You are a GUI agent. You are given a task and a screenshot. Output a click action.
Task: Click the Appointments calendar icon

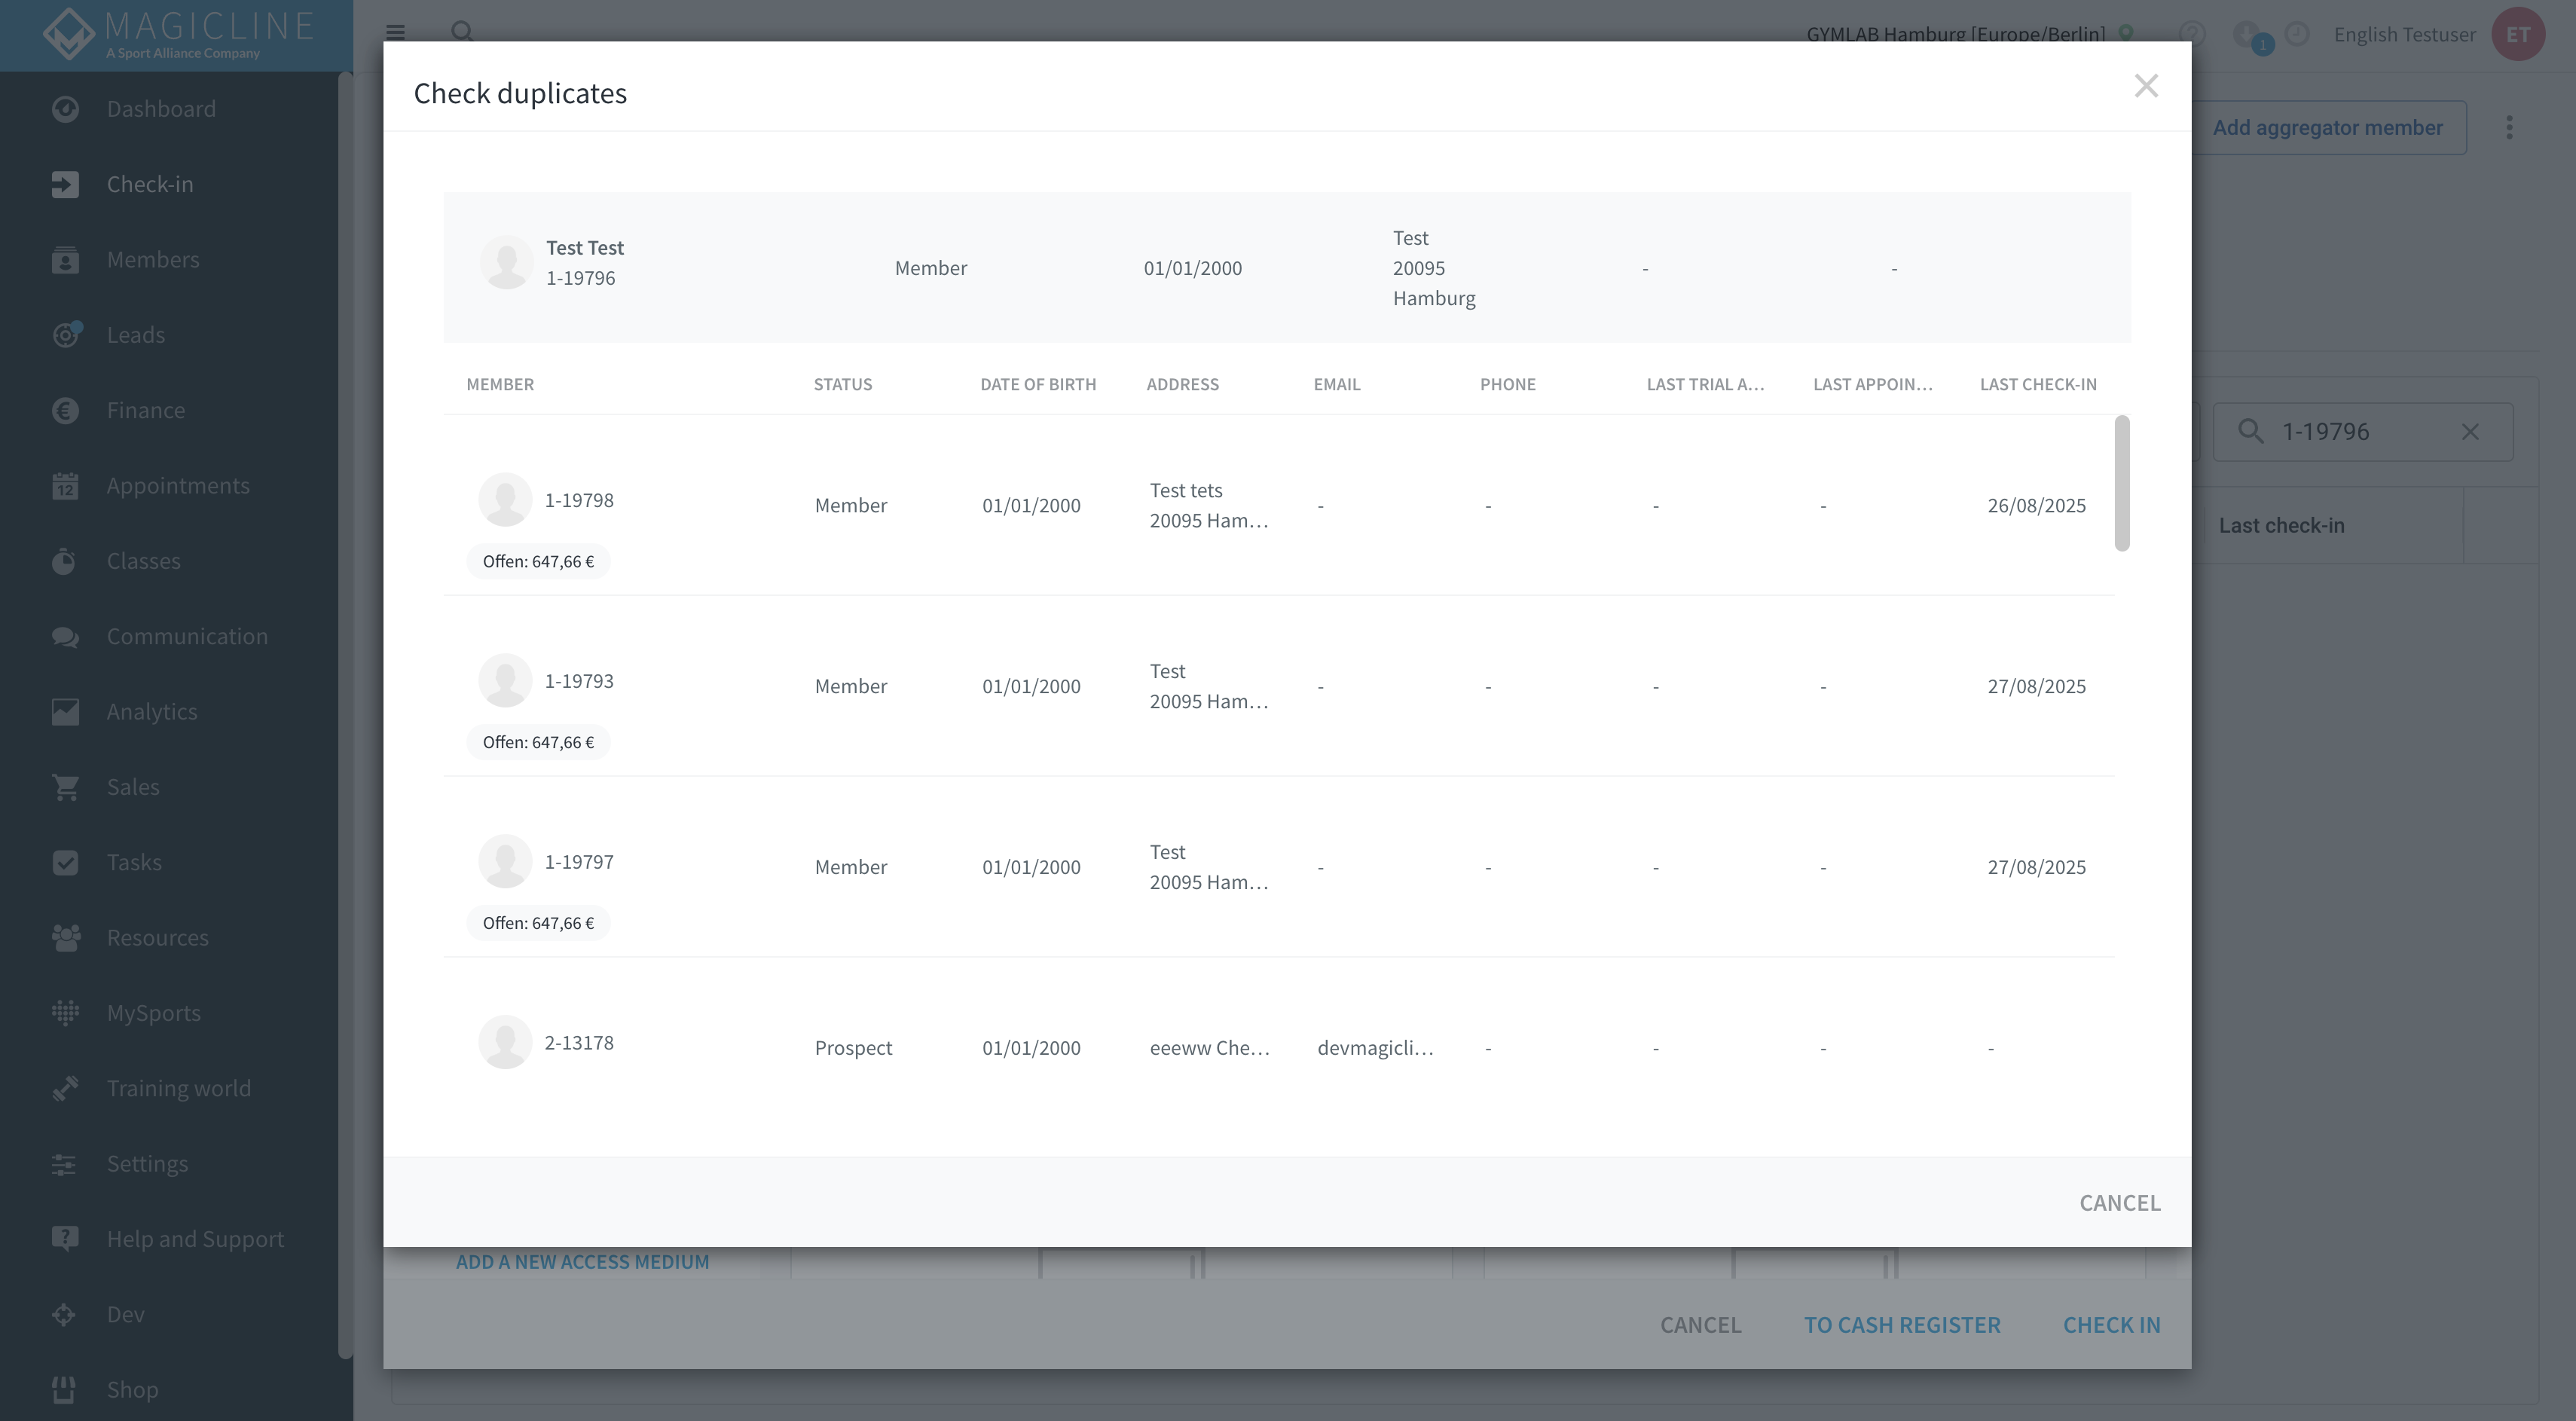[x=65, y=485]
